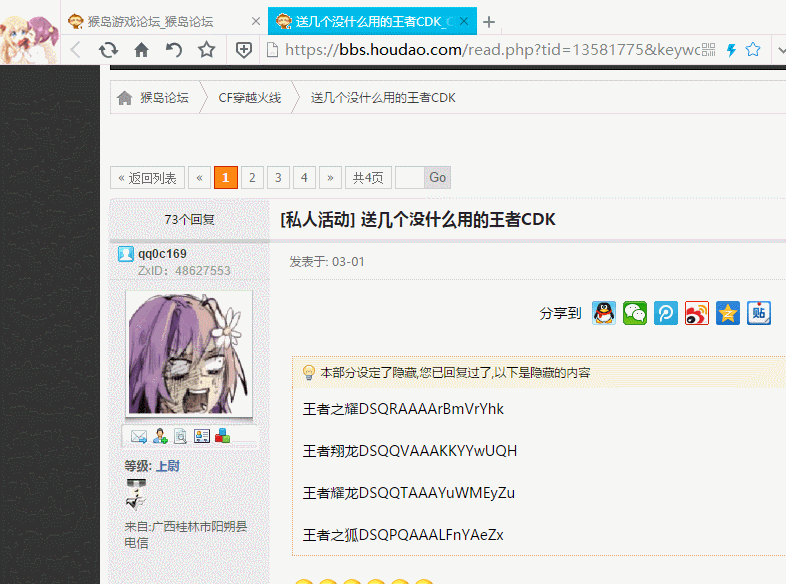Click the lightbulb hint icon in hidden content
This screenshot has width=786, height=584.
[309, 372]
